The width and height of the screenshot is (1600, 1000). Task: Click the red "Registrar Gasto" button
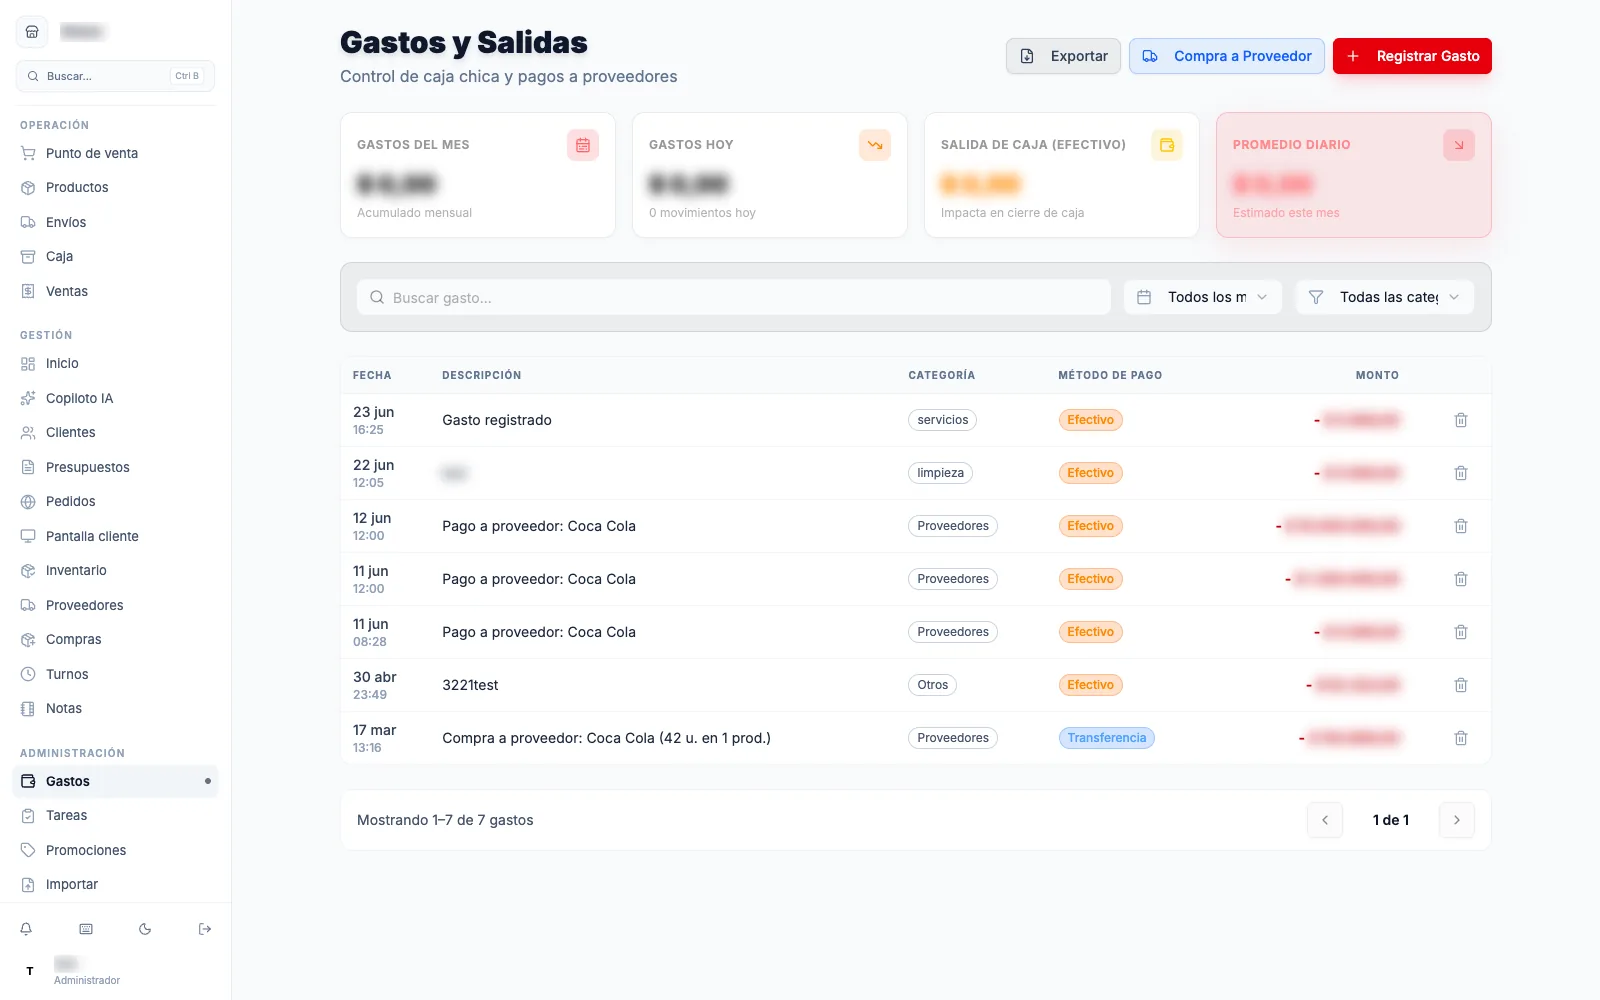1412,56
